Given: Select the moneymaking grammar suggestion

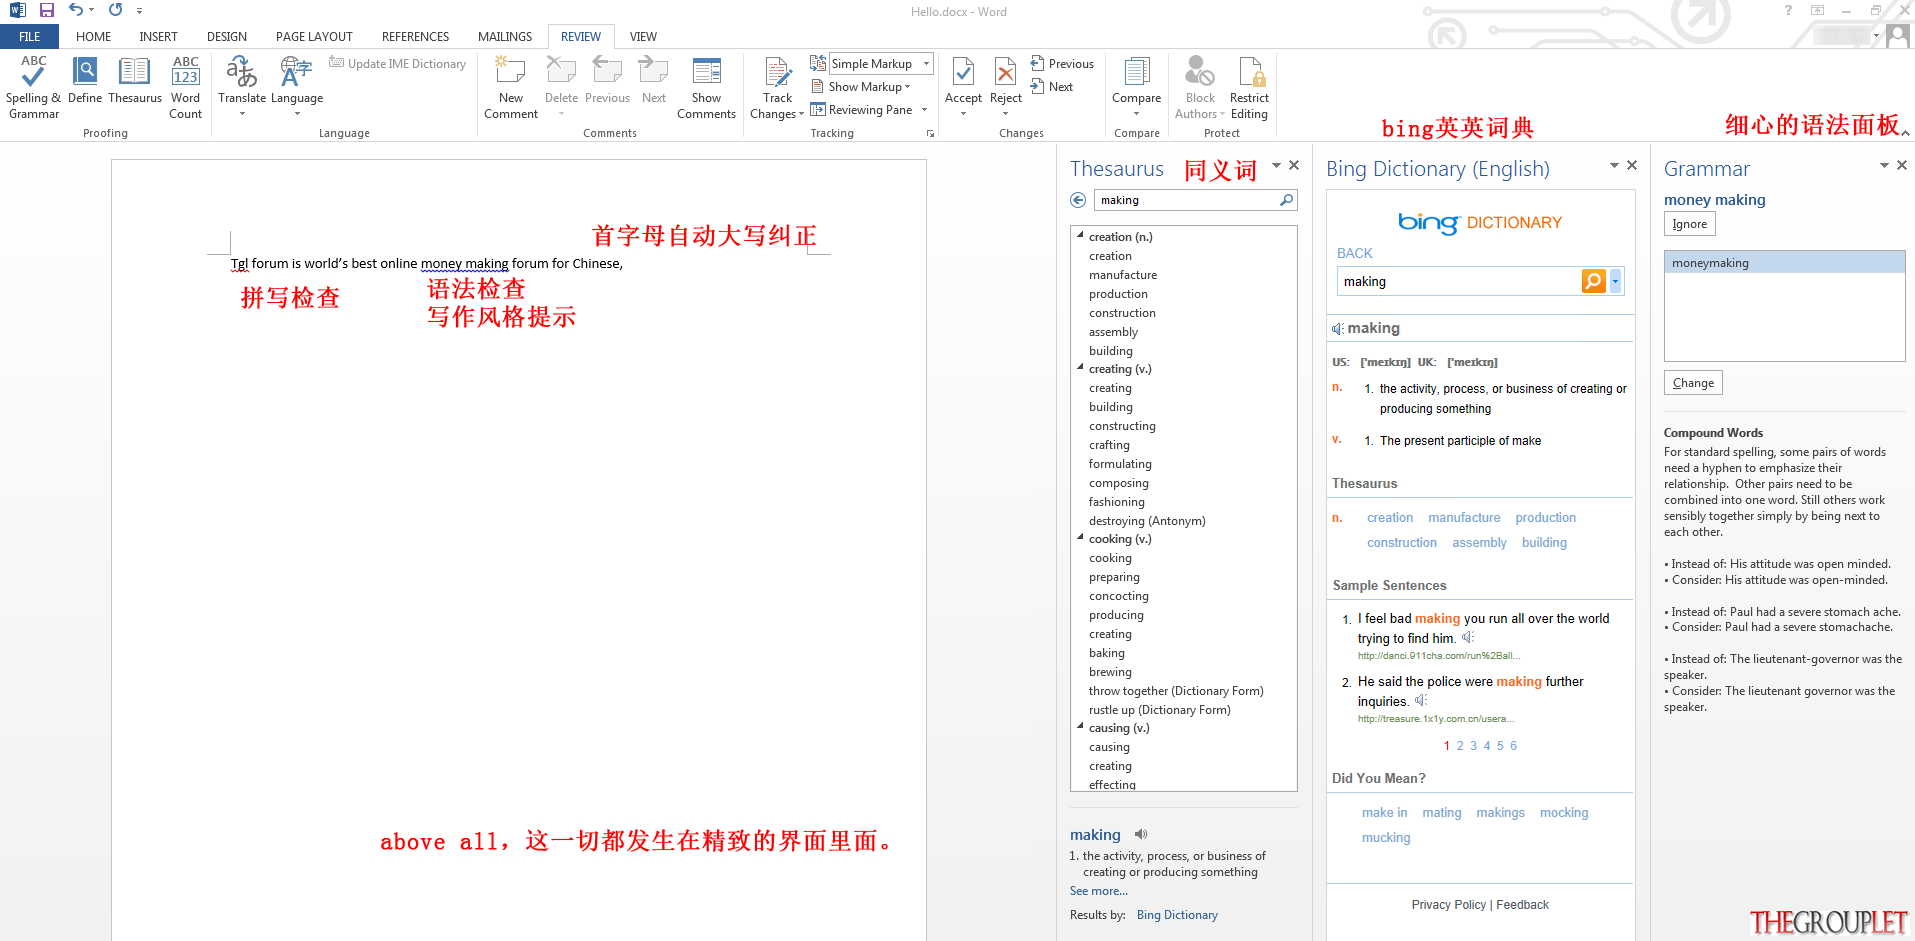Looking at the screenshot, I should [x=1784, y=263].
